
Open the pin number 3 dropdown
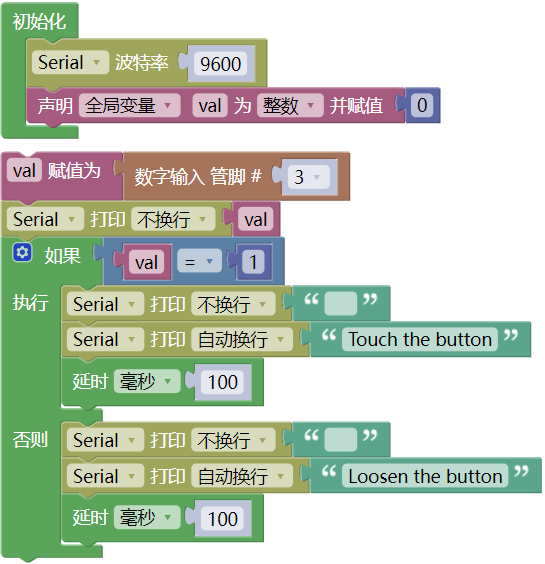pos(309,177)
